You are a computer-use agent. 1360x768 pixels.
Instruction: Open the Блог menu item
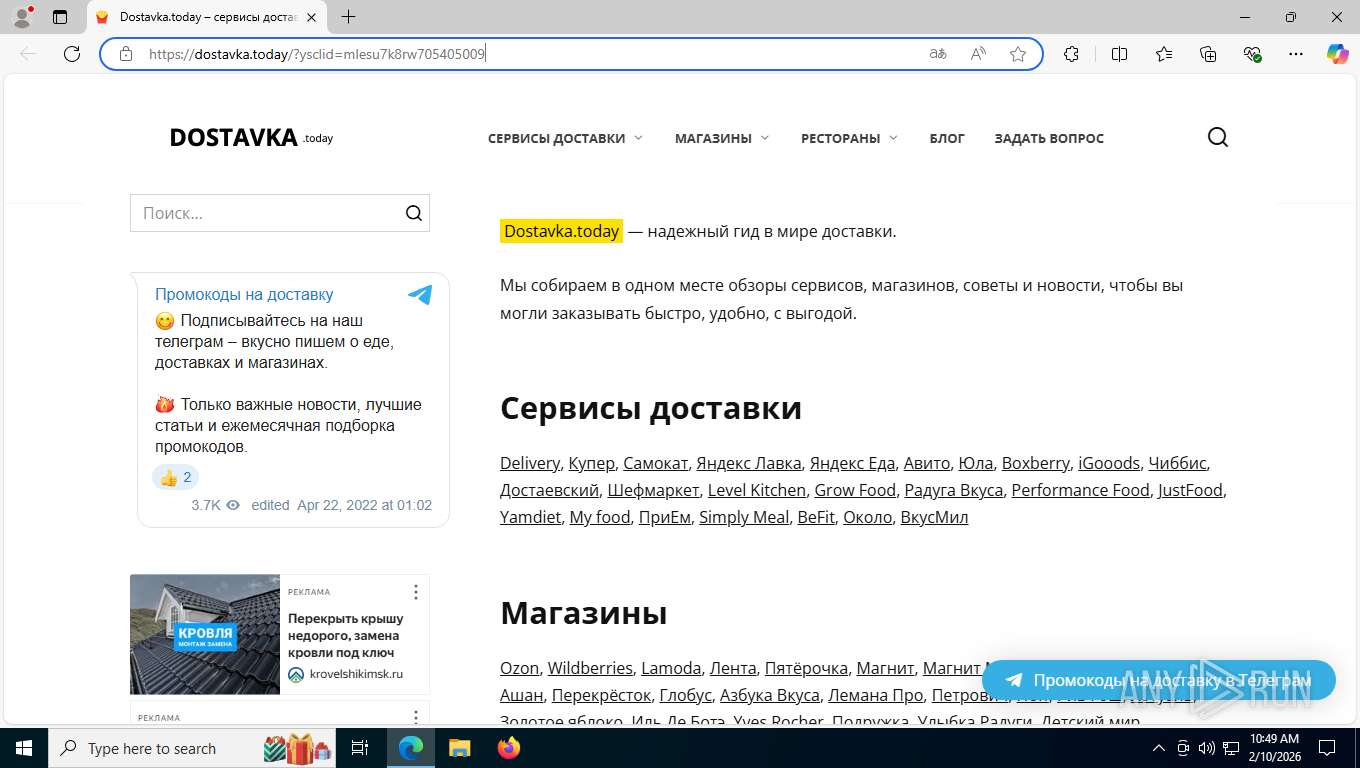[x=947, y=138]
